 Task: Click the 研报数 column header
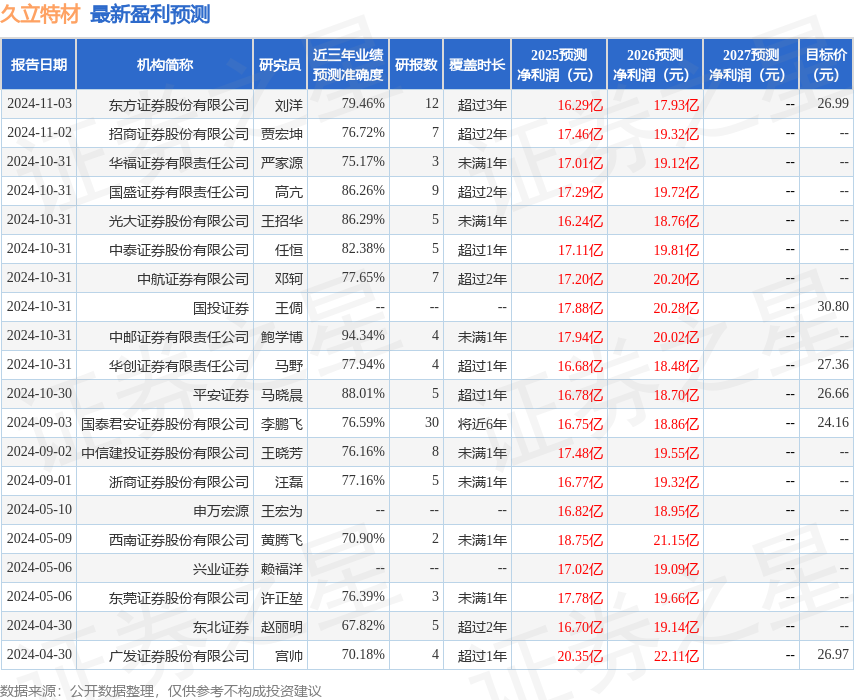416,64
